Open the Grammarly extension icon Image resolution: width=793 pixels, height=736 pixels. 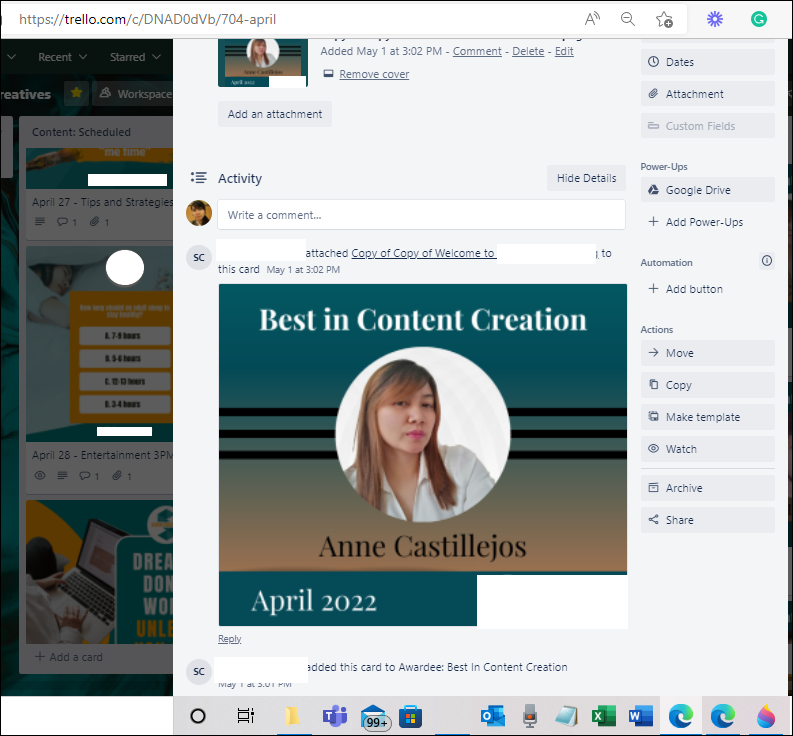[x=759, y=19]
